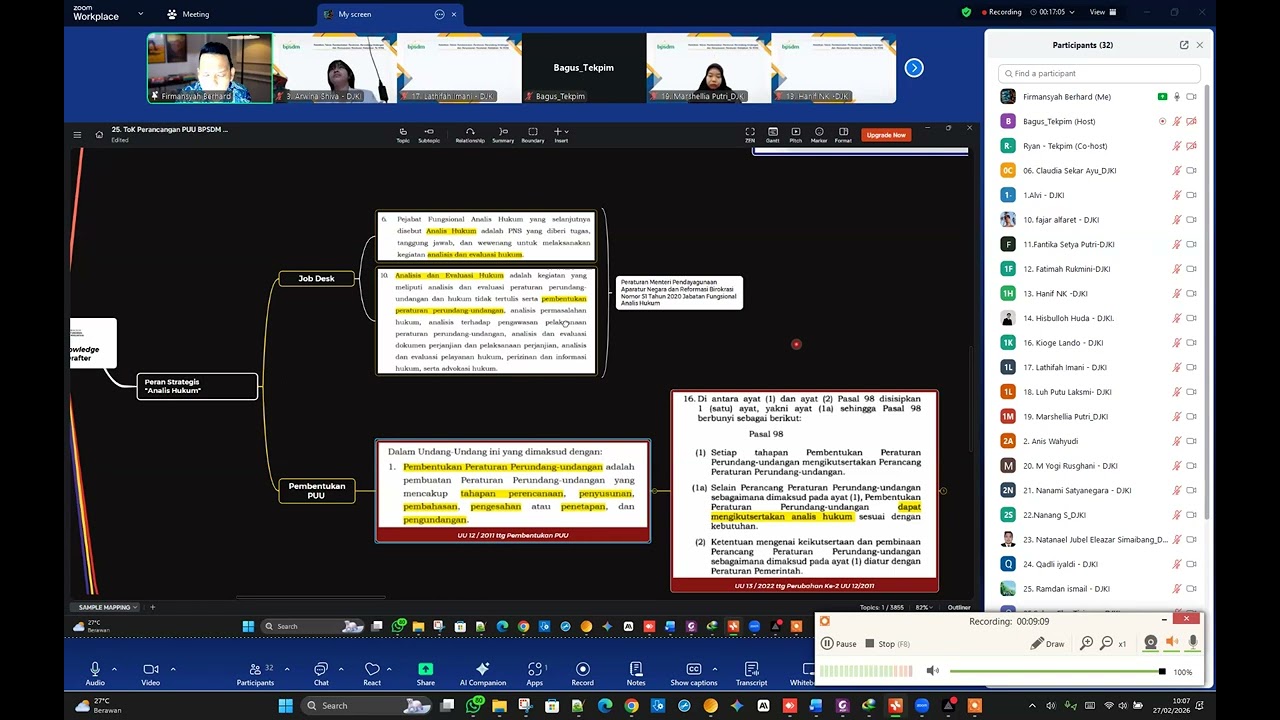
Task: Toggle the Outliner view
Action: click(x=959, y=607)
